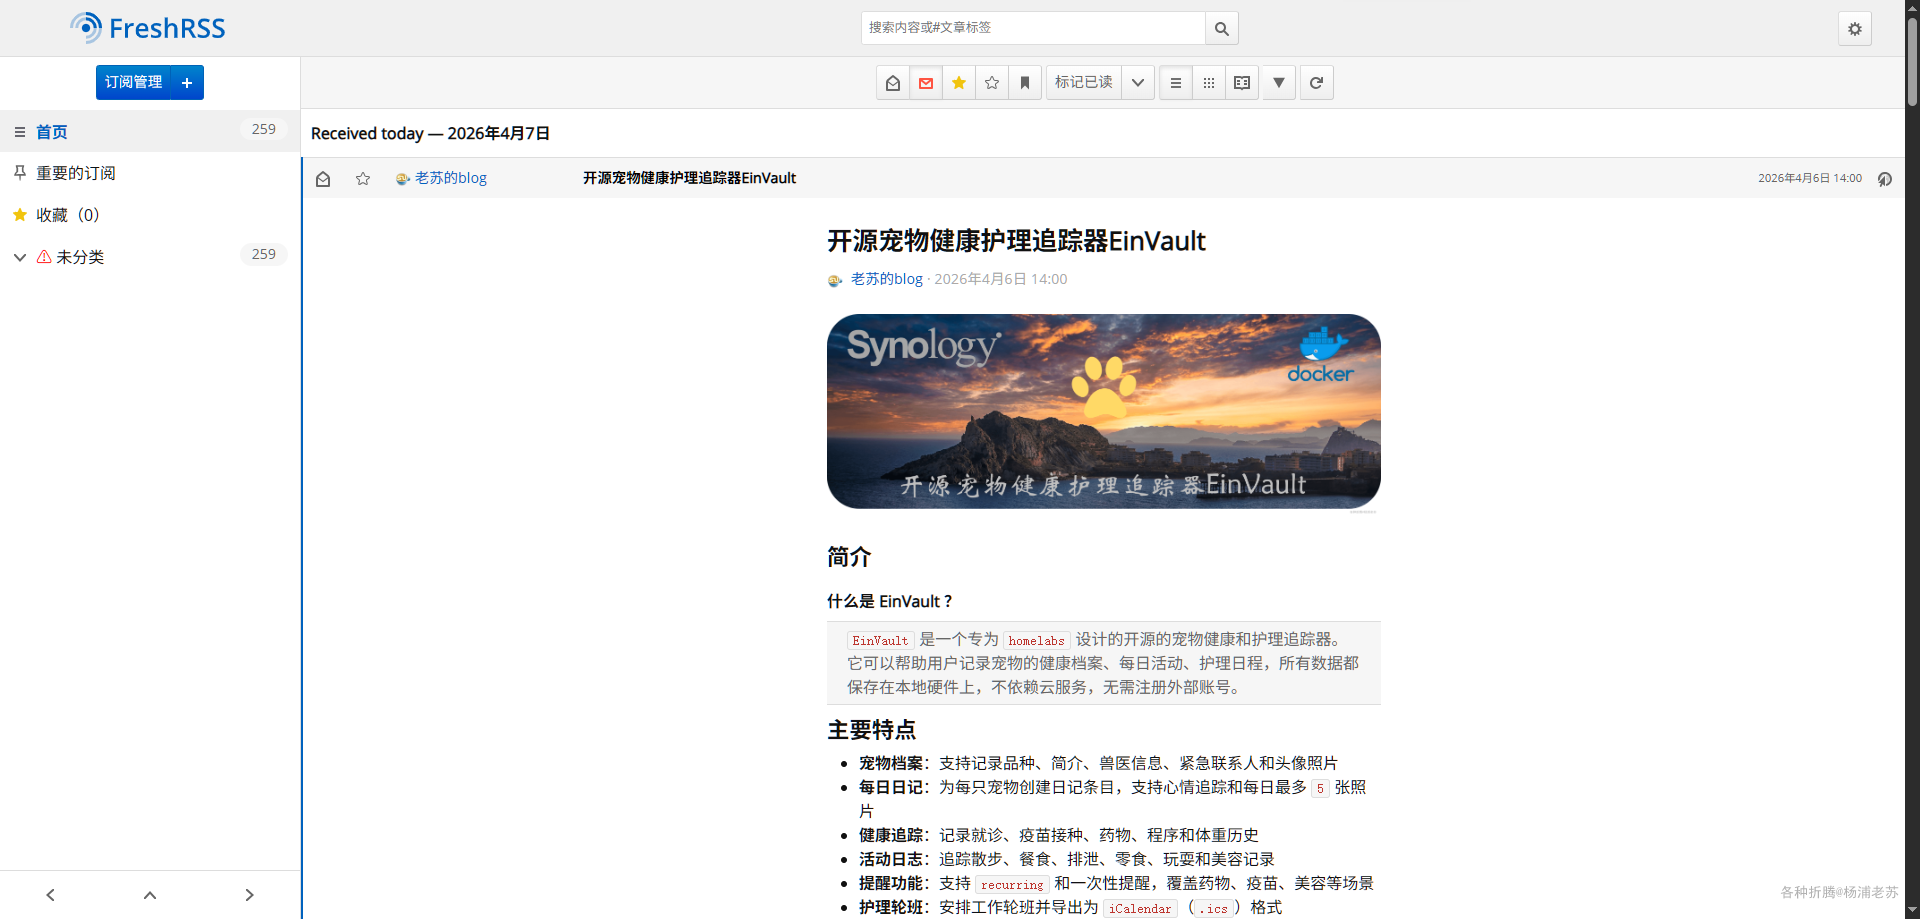Mark the EinVault article row as read/unread

click(x=323, y=179)
